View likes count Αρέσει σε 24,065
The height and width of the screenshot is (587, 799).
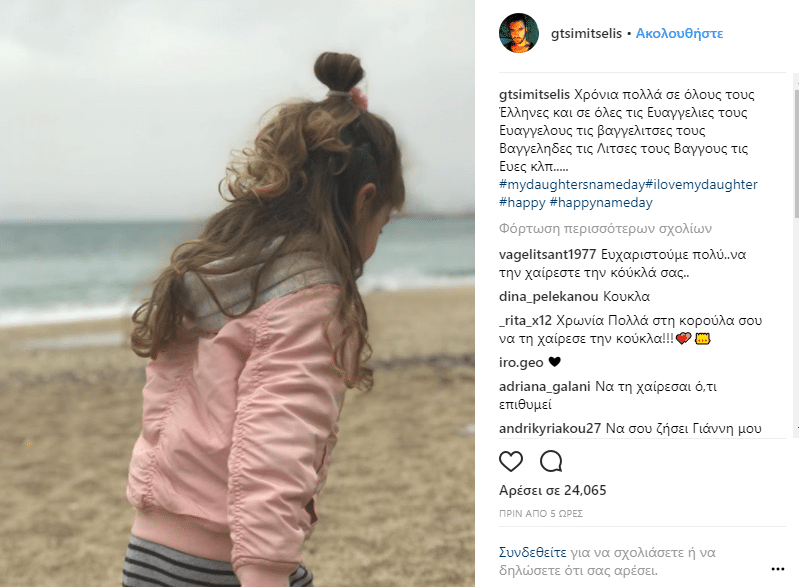pos(552,491)
